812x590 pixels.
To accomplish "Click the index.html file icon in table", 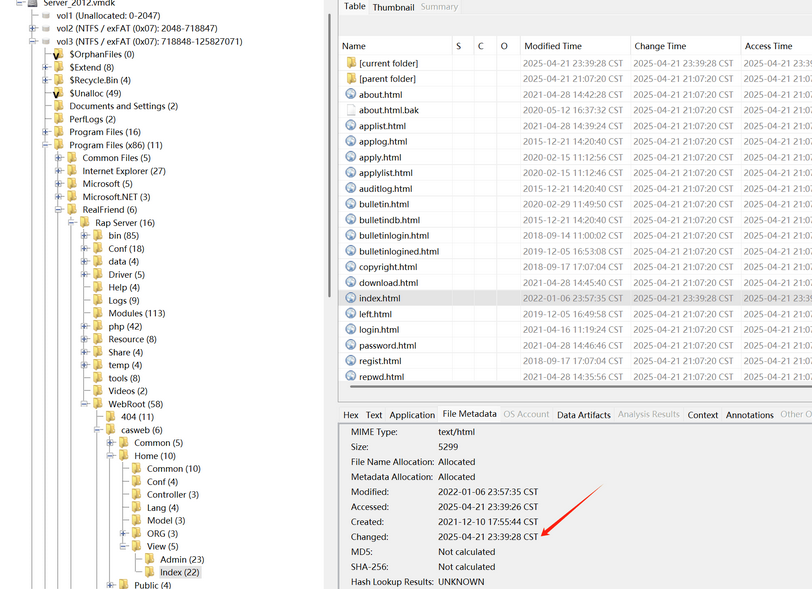I will tap(350, 298).
